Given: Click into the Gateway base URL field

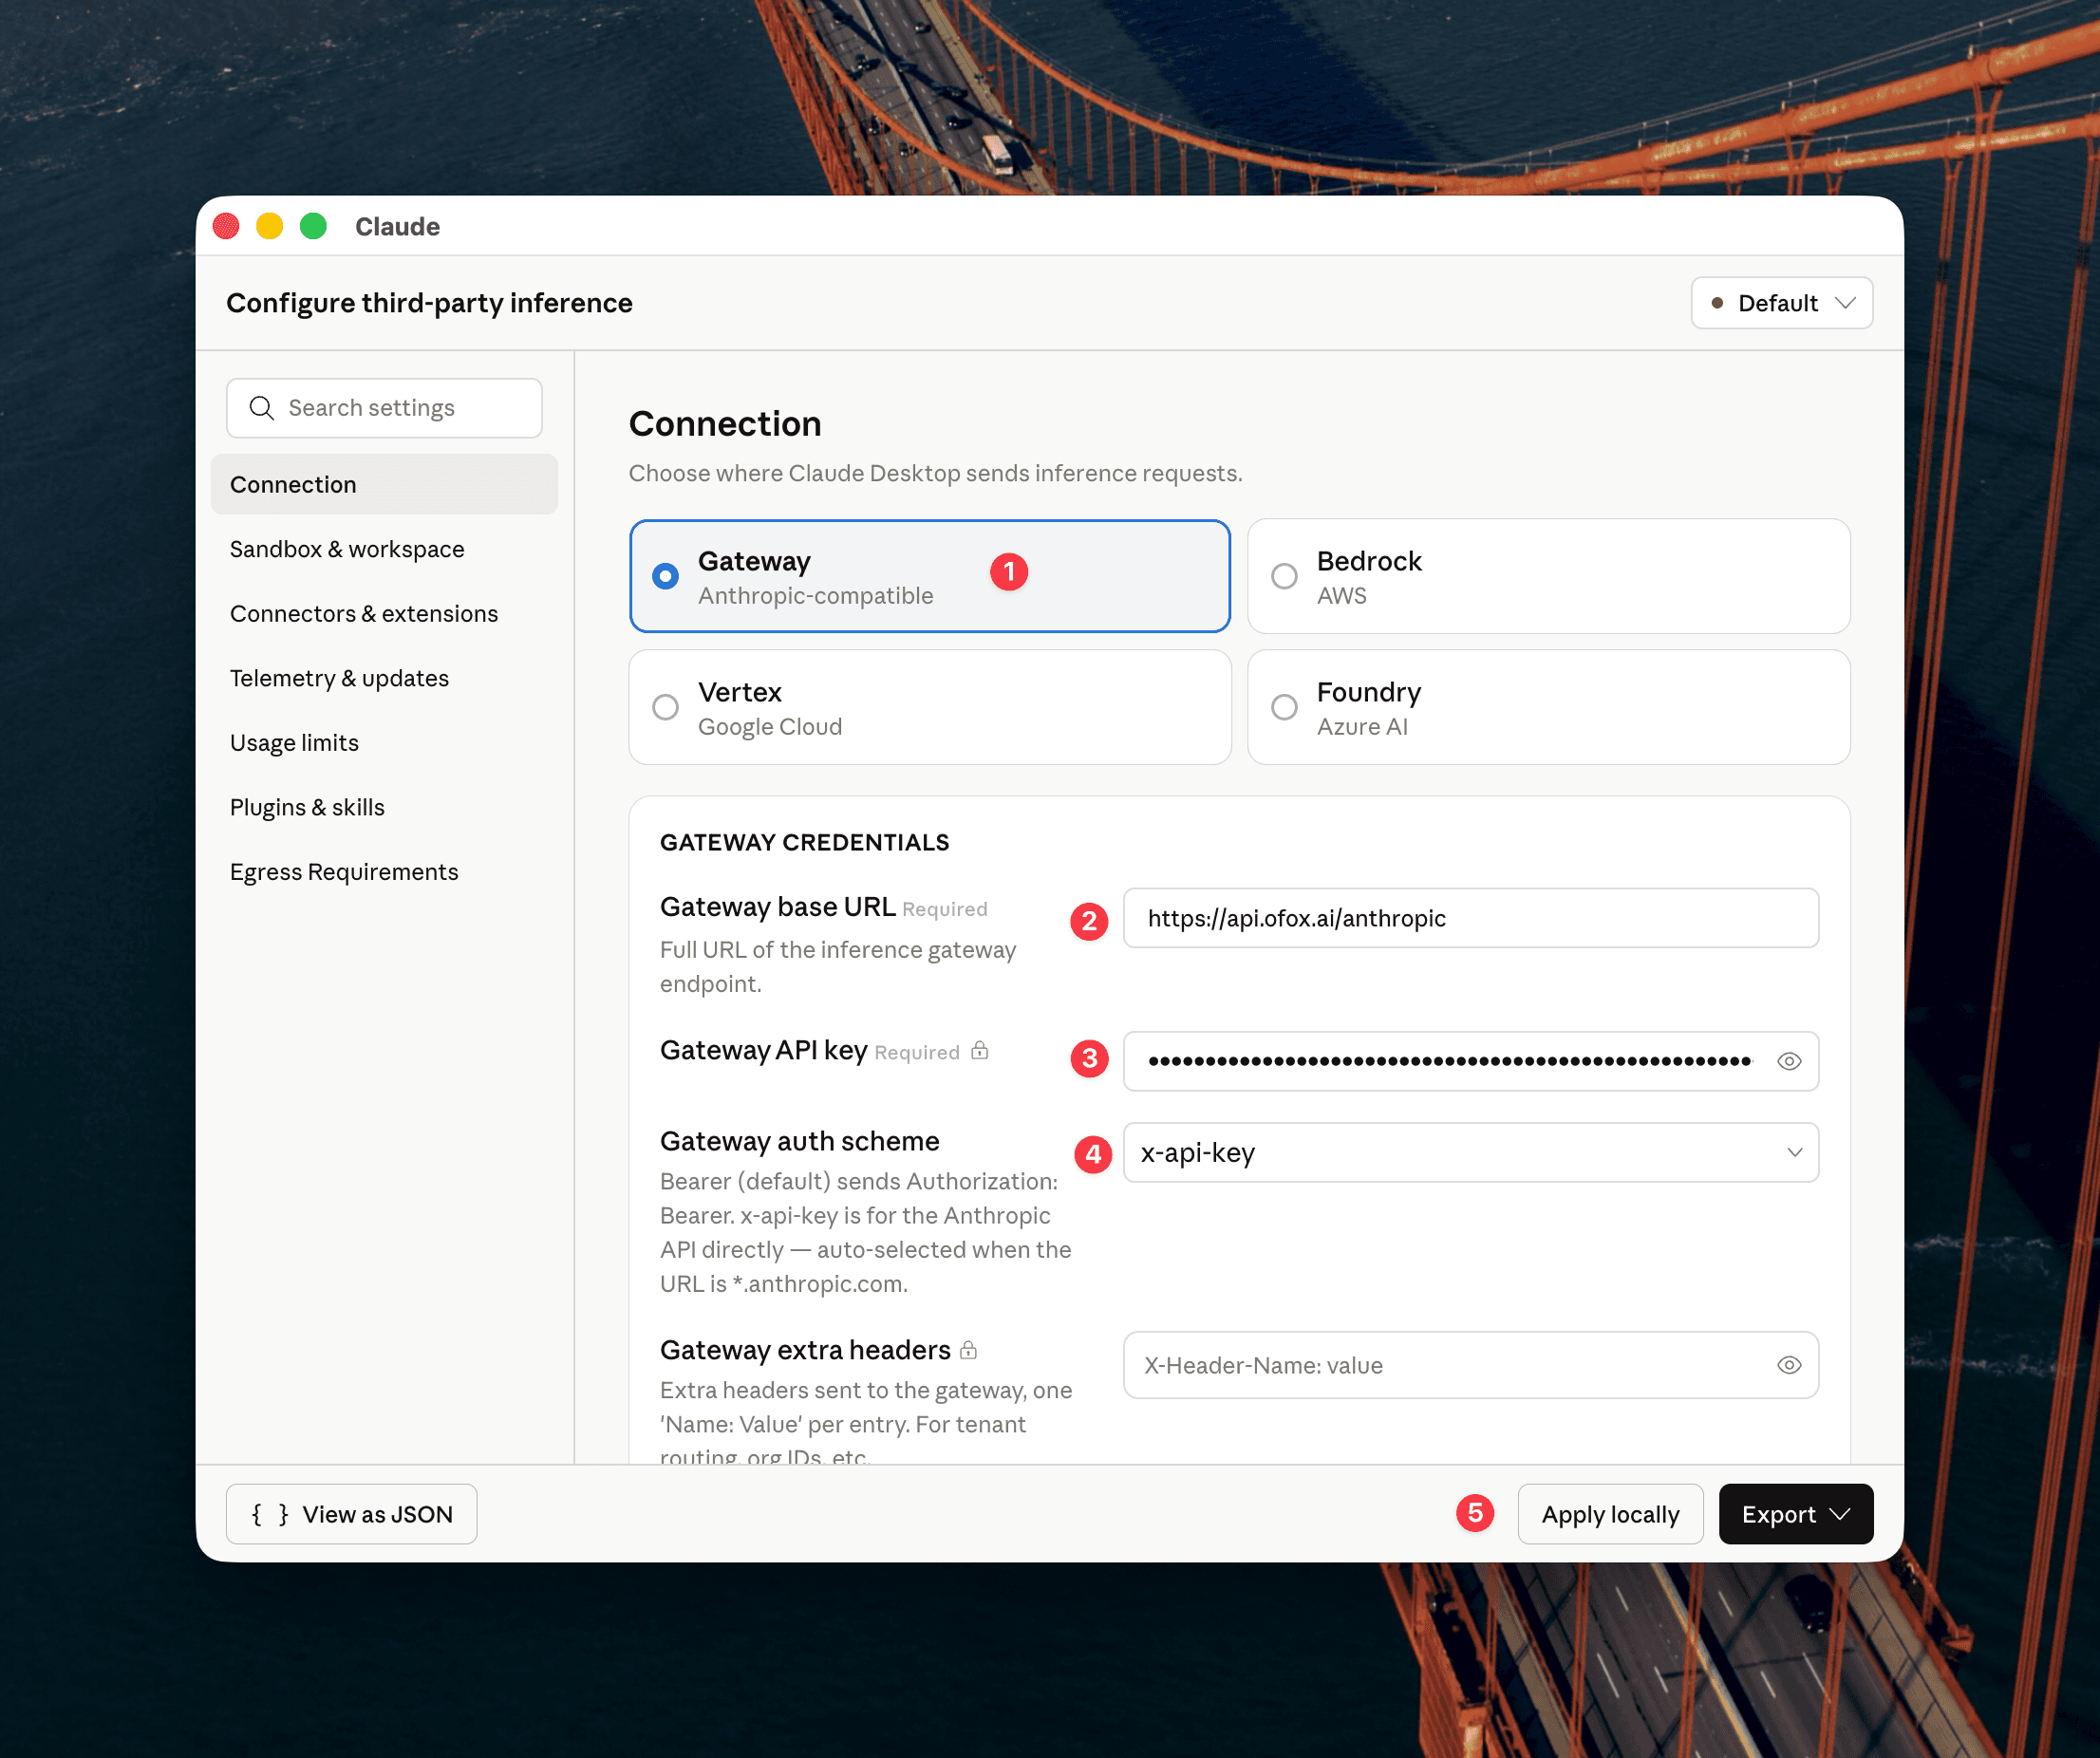Looking at the screenshot, I should point(1470,918).
